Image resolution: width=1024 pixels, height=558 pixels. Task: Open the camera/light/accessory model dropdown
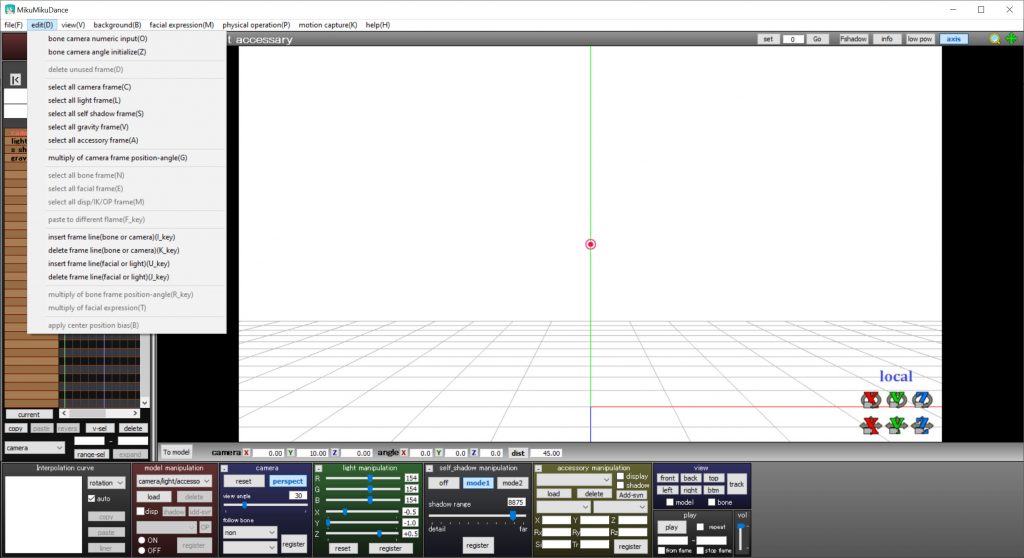coord(174,481)
